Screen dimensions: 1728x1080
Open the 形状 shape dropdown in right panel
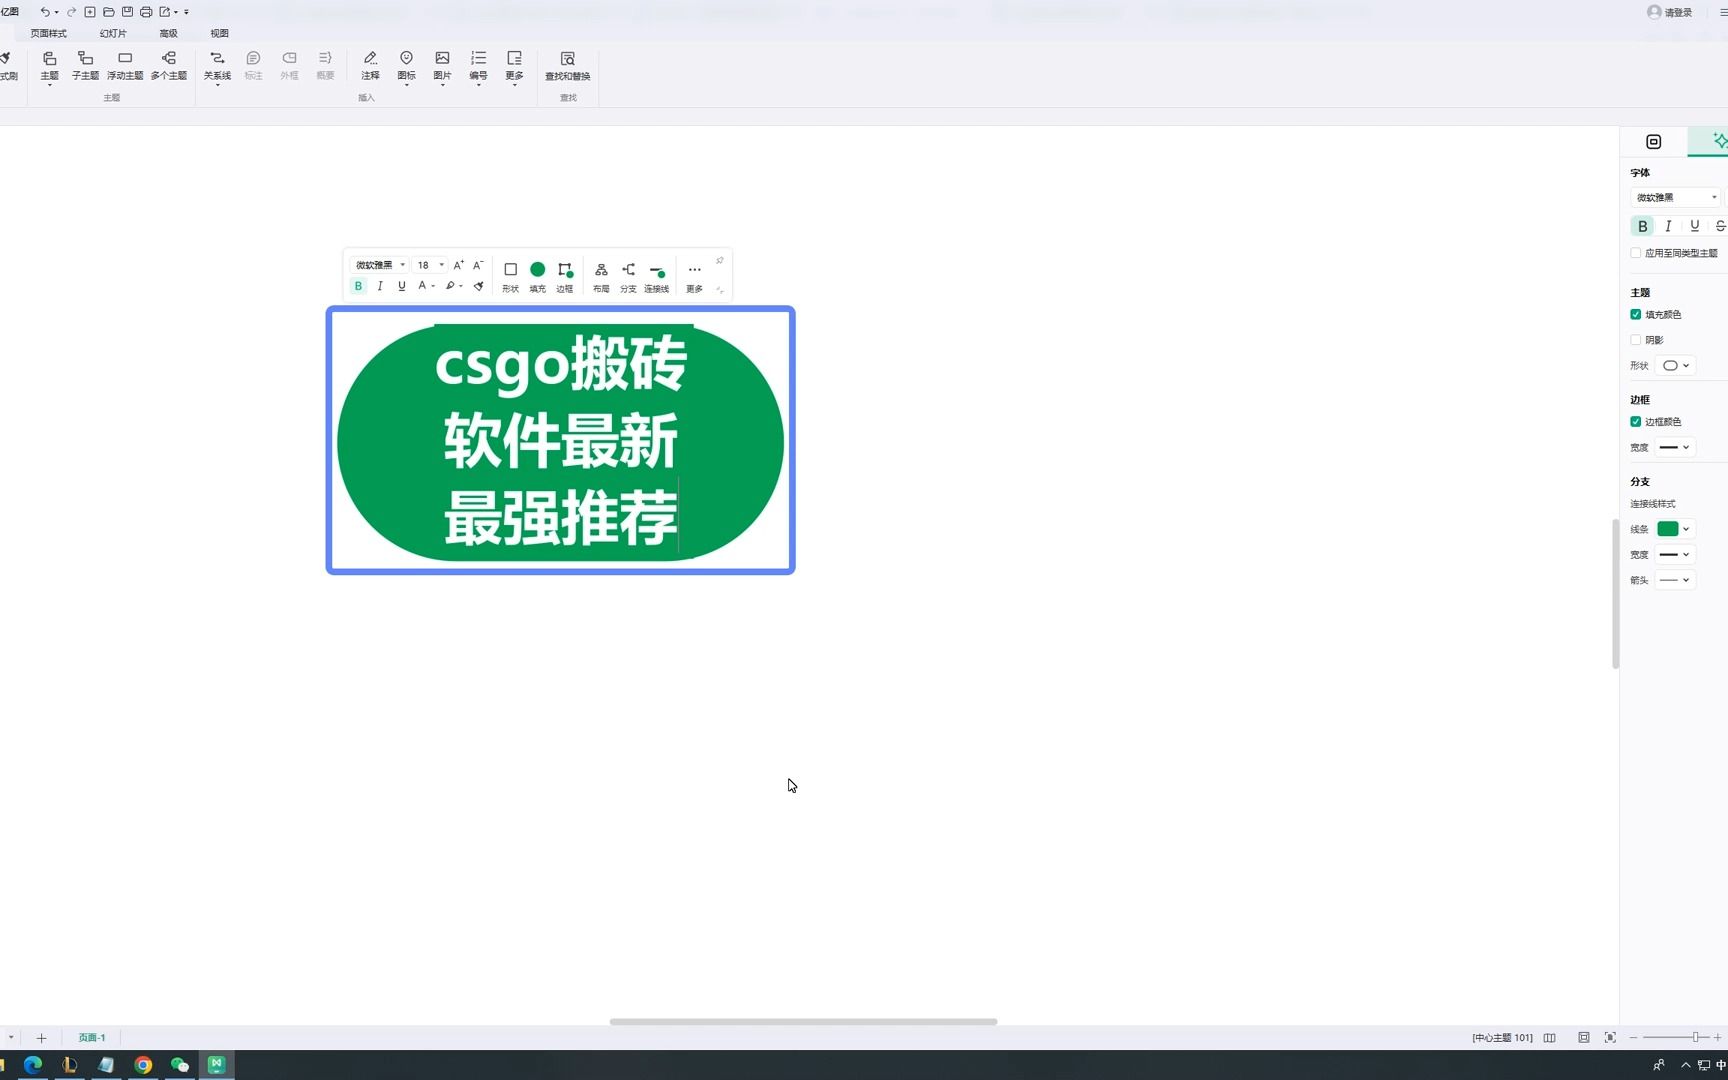(x=1675, y=365)
